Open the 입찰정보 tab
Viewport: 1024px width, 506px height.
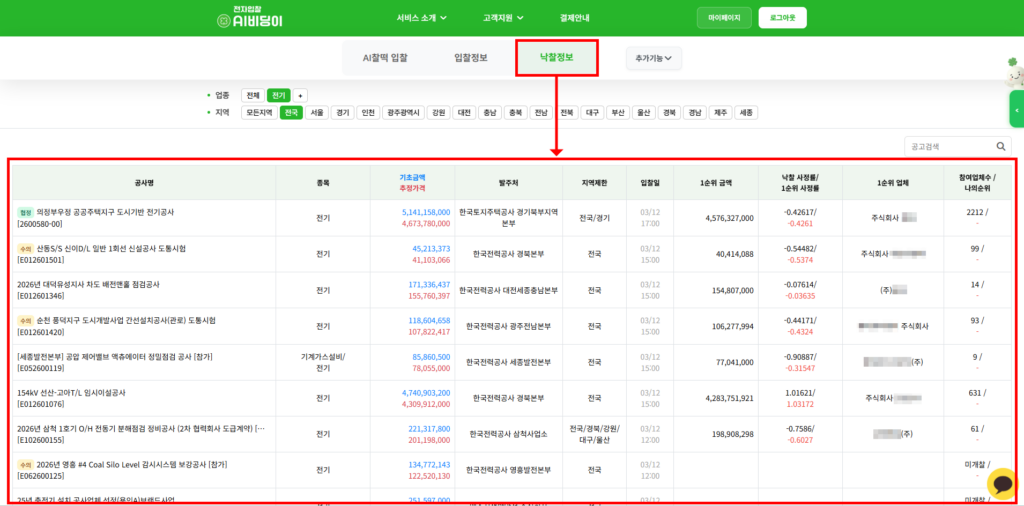[470, 58]
